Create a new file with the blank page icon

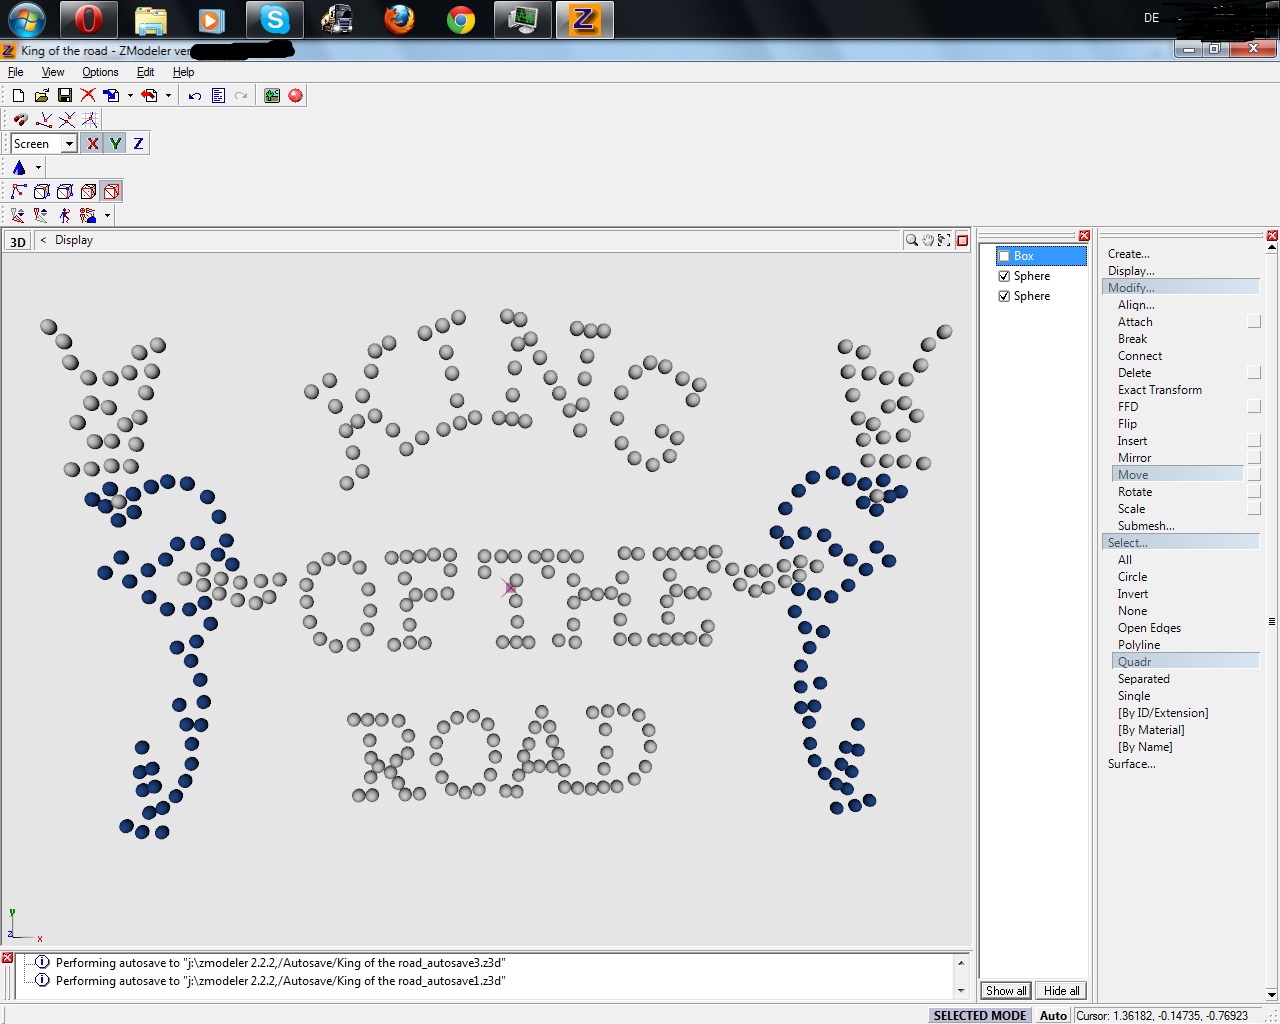[x=18, y=96]
